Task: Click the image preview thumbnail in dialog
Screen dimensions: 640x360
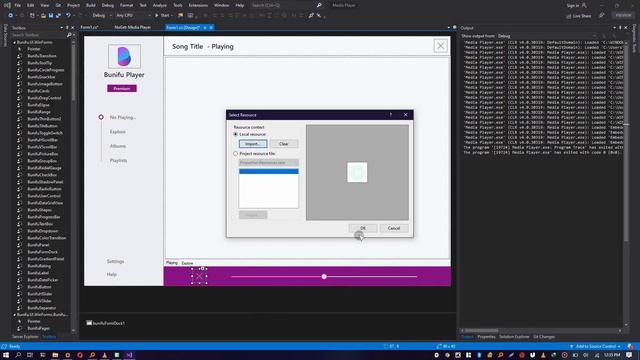Action: click(357, 172)
